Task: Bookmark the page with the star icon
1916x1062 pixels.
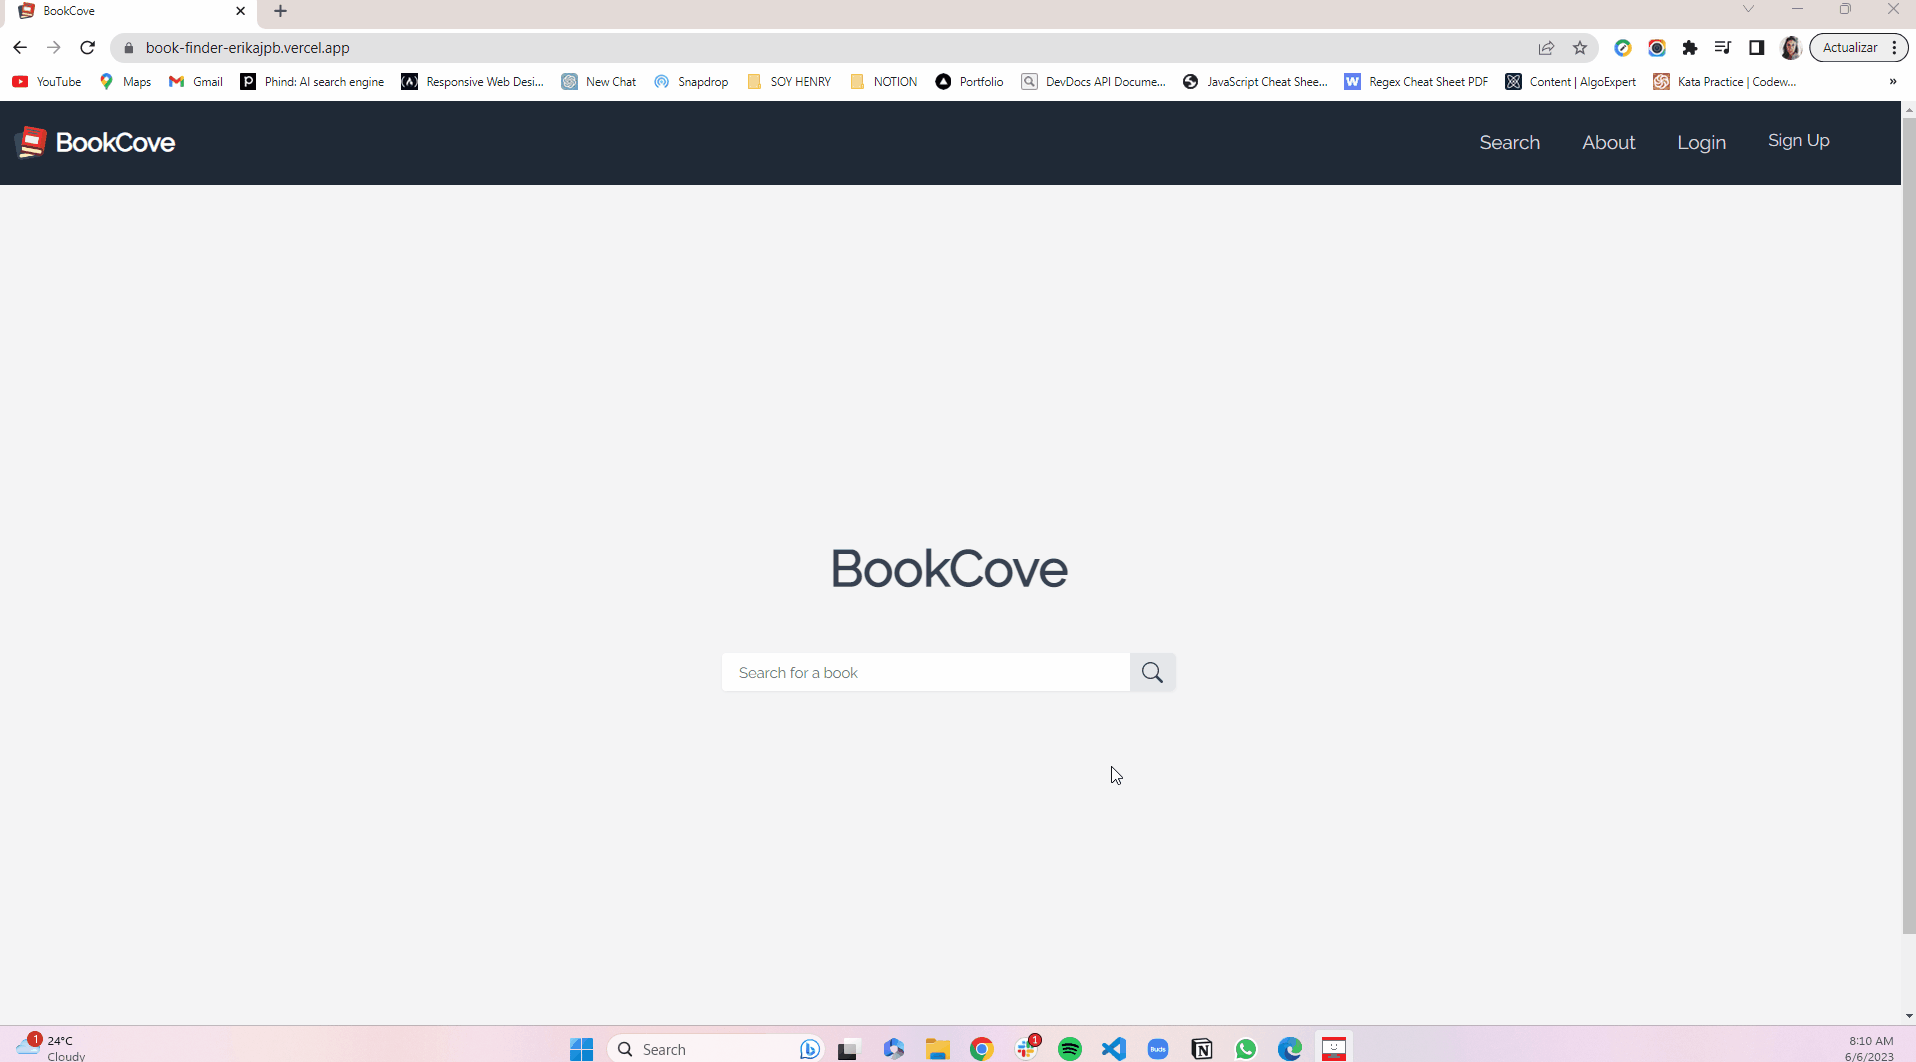Action: pos(1580,47)
